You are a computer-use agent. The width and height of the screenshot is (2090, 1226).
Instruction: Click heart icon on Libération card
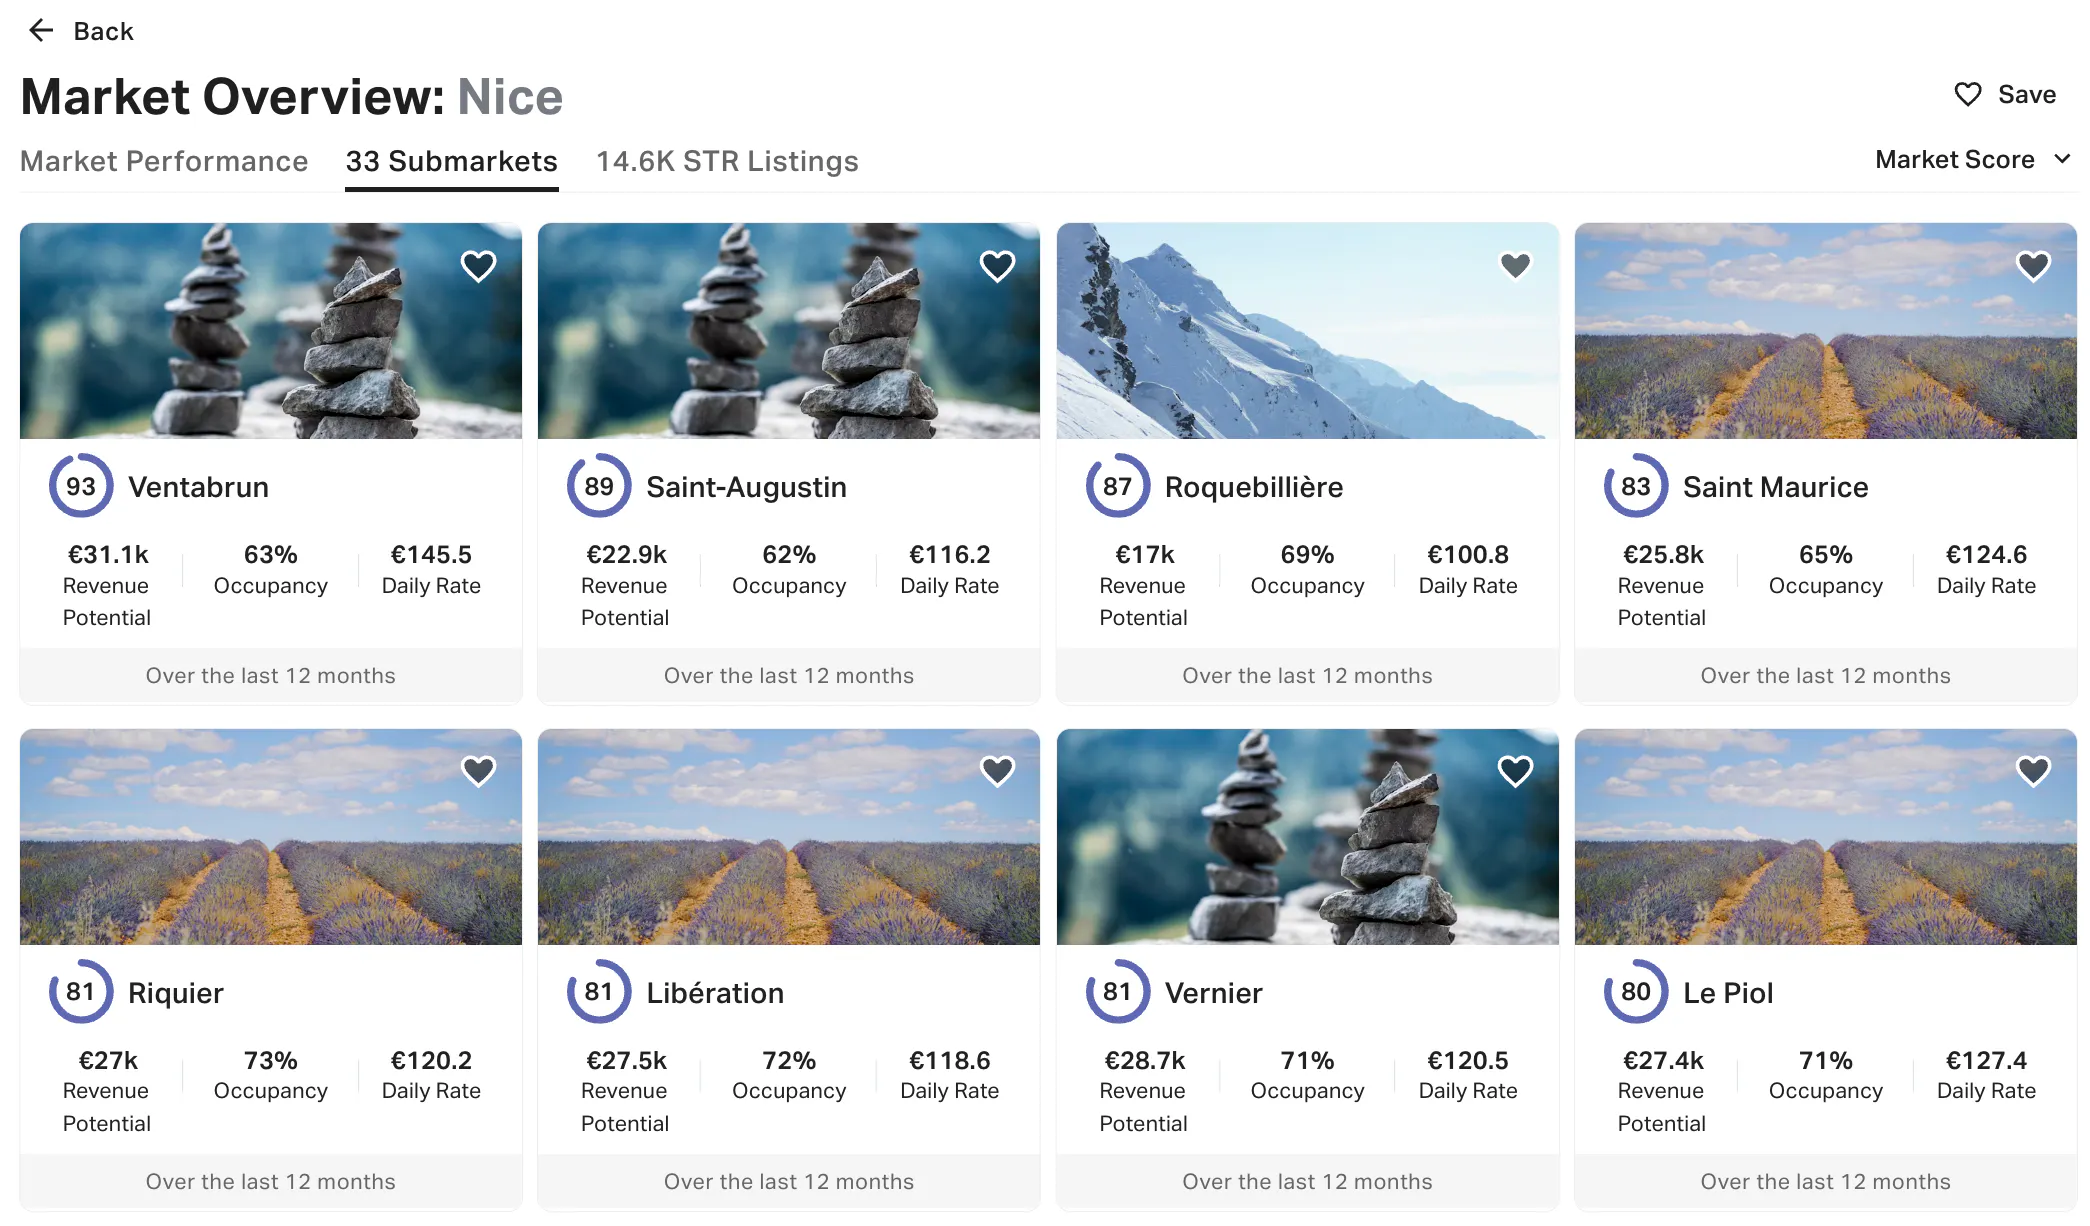click(x=997, y=771)
